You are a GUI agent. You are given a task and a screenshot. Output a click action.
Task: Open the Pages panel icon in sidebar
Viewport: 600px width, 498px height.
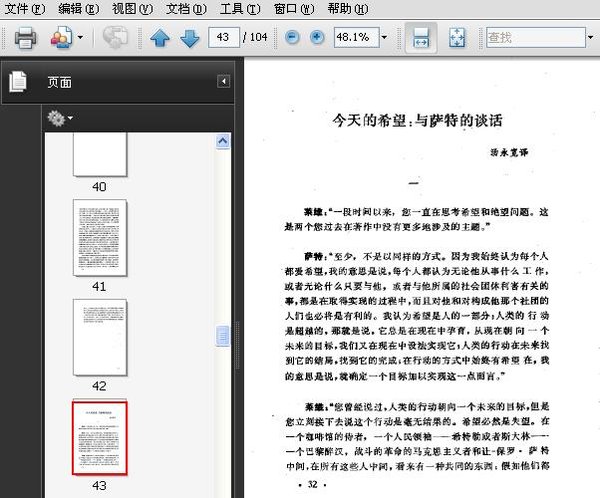click(18, 82)
